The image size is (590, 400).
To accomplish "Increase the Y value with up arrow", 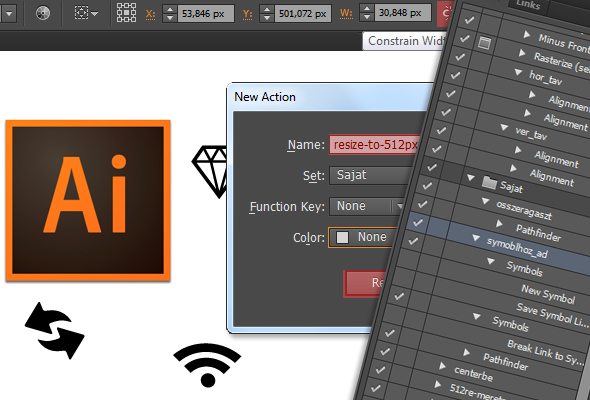I will pyautogui.click(x=267, y=9).
